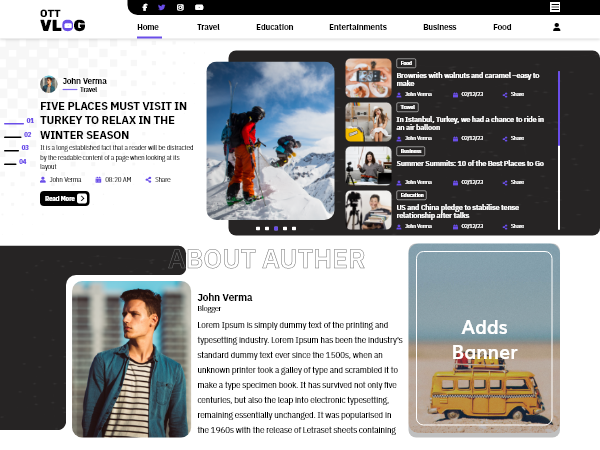Open the Food menu item
Viewport: 600px width, 450px height.
tap(502, 27)
